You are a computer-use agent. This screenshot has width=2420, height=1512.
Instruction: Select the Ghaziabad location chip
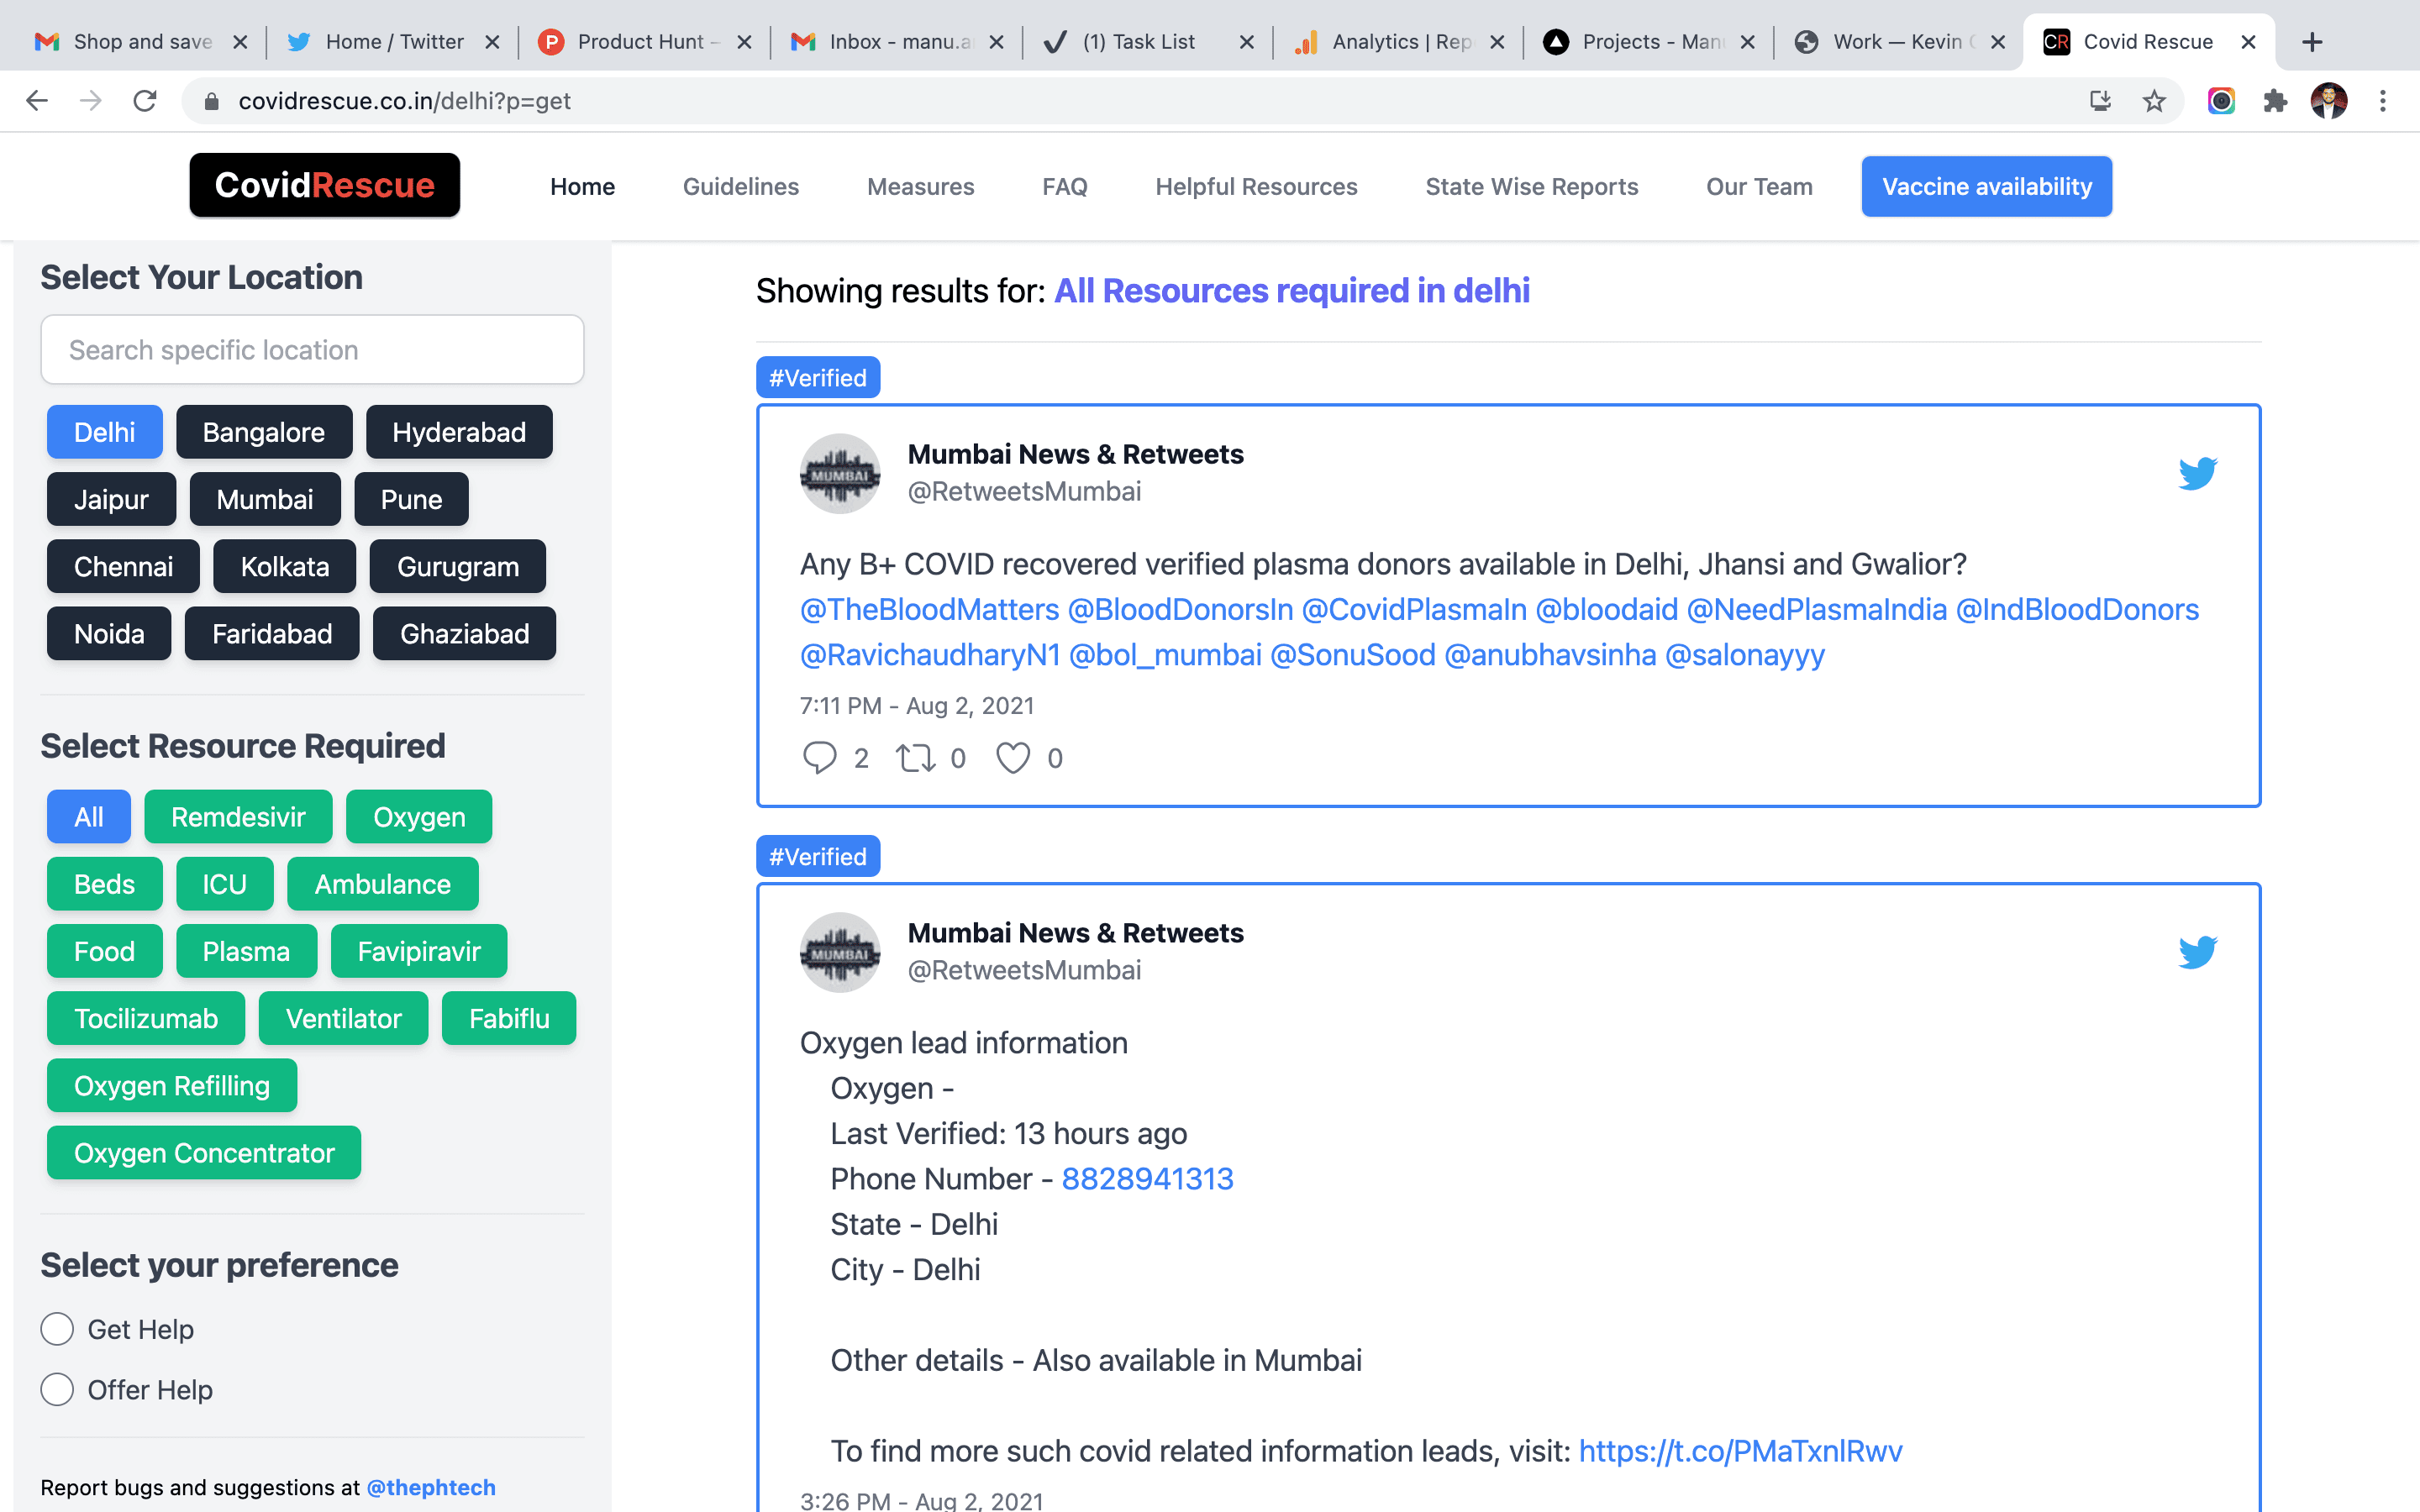click(465, 633)
